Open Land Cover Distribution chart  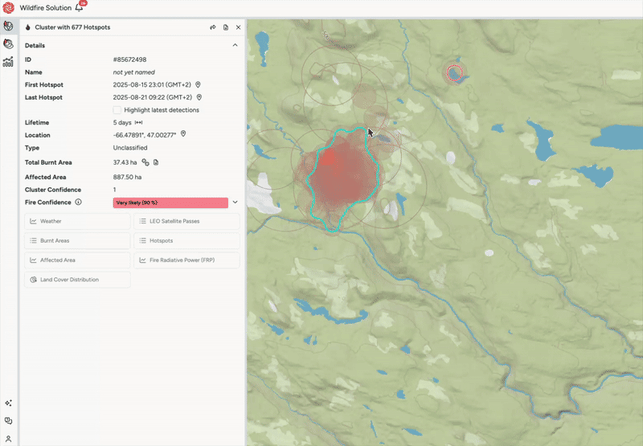coord(78,280)
